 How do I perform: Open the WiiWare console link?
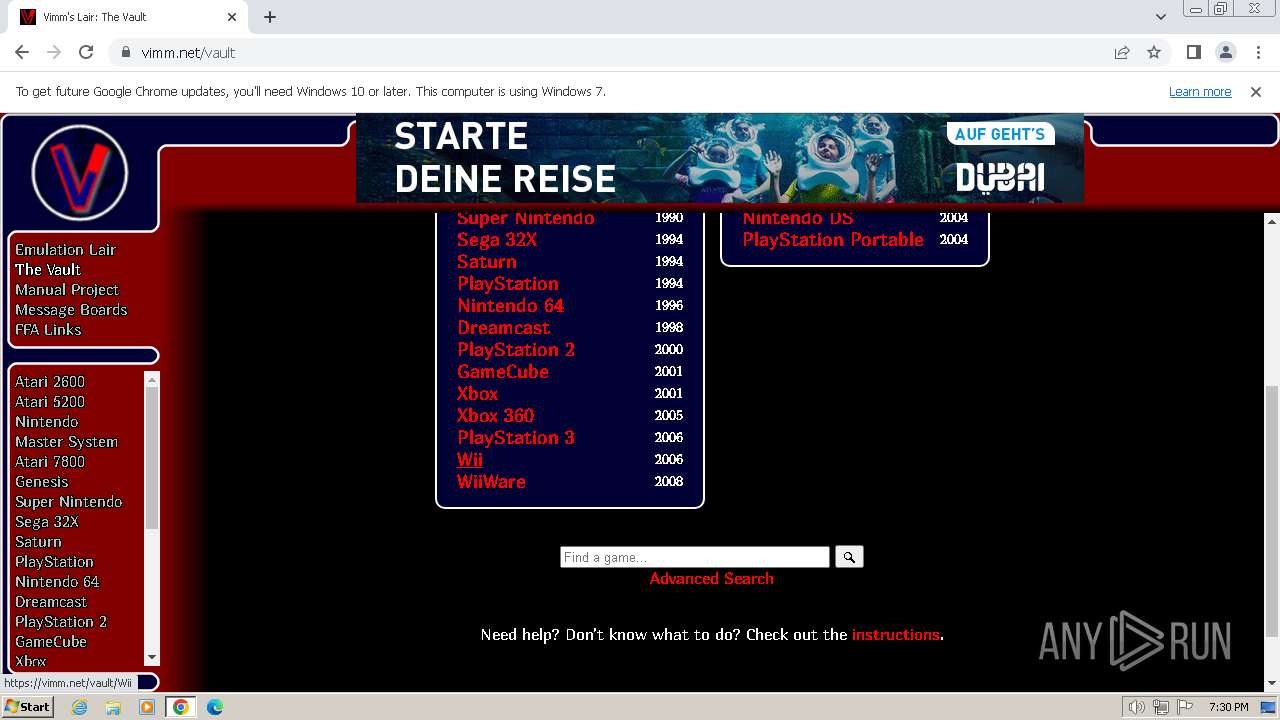pos(491,481)
